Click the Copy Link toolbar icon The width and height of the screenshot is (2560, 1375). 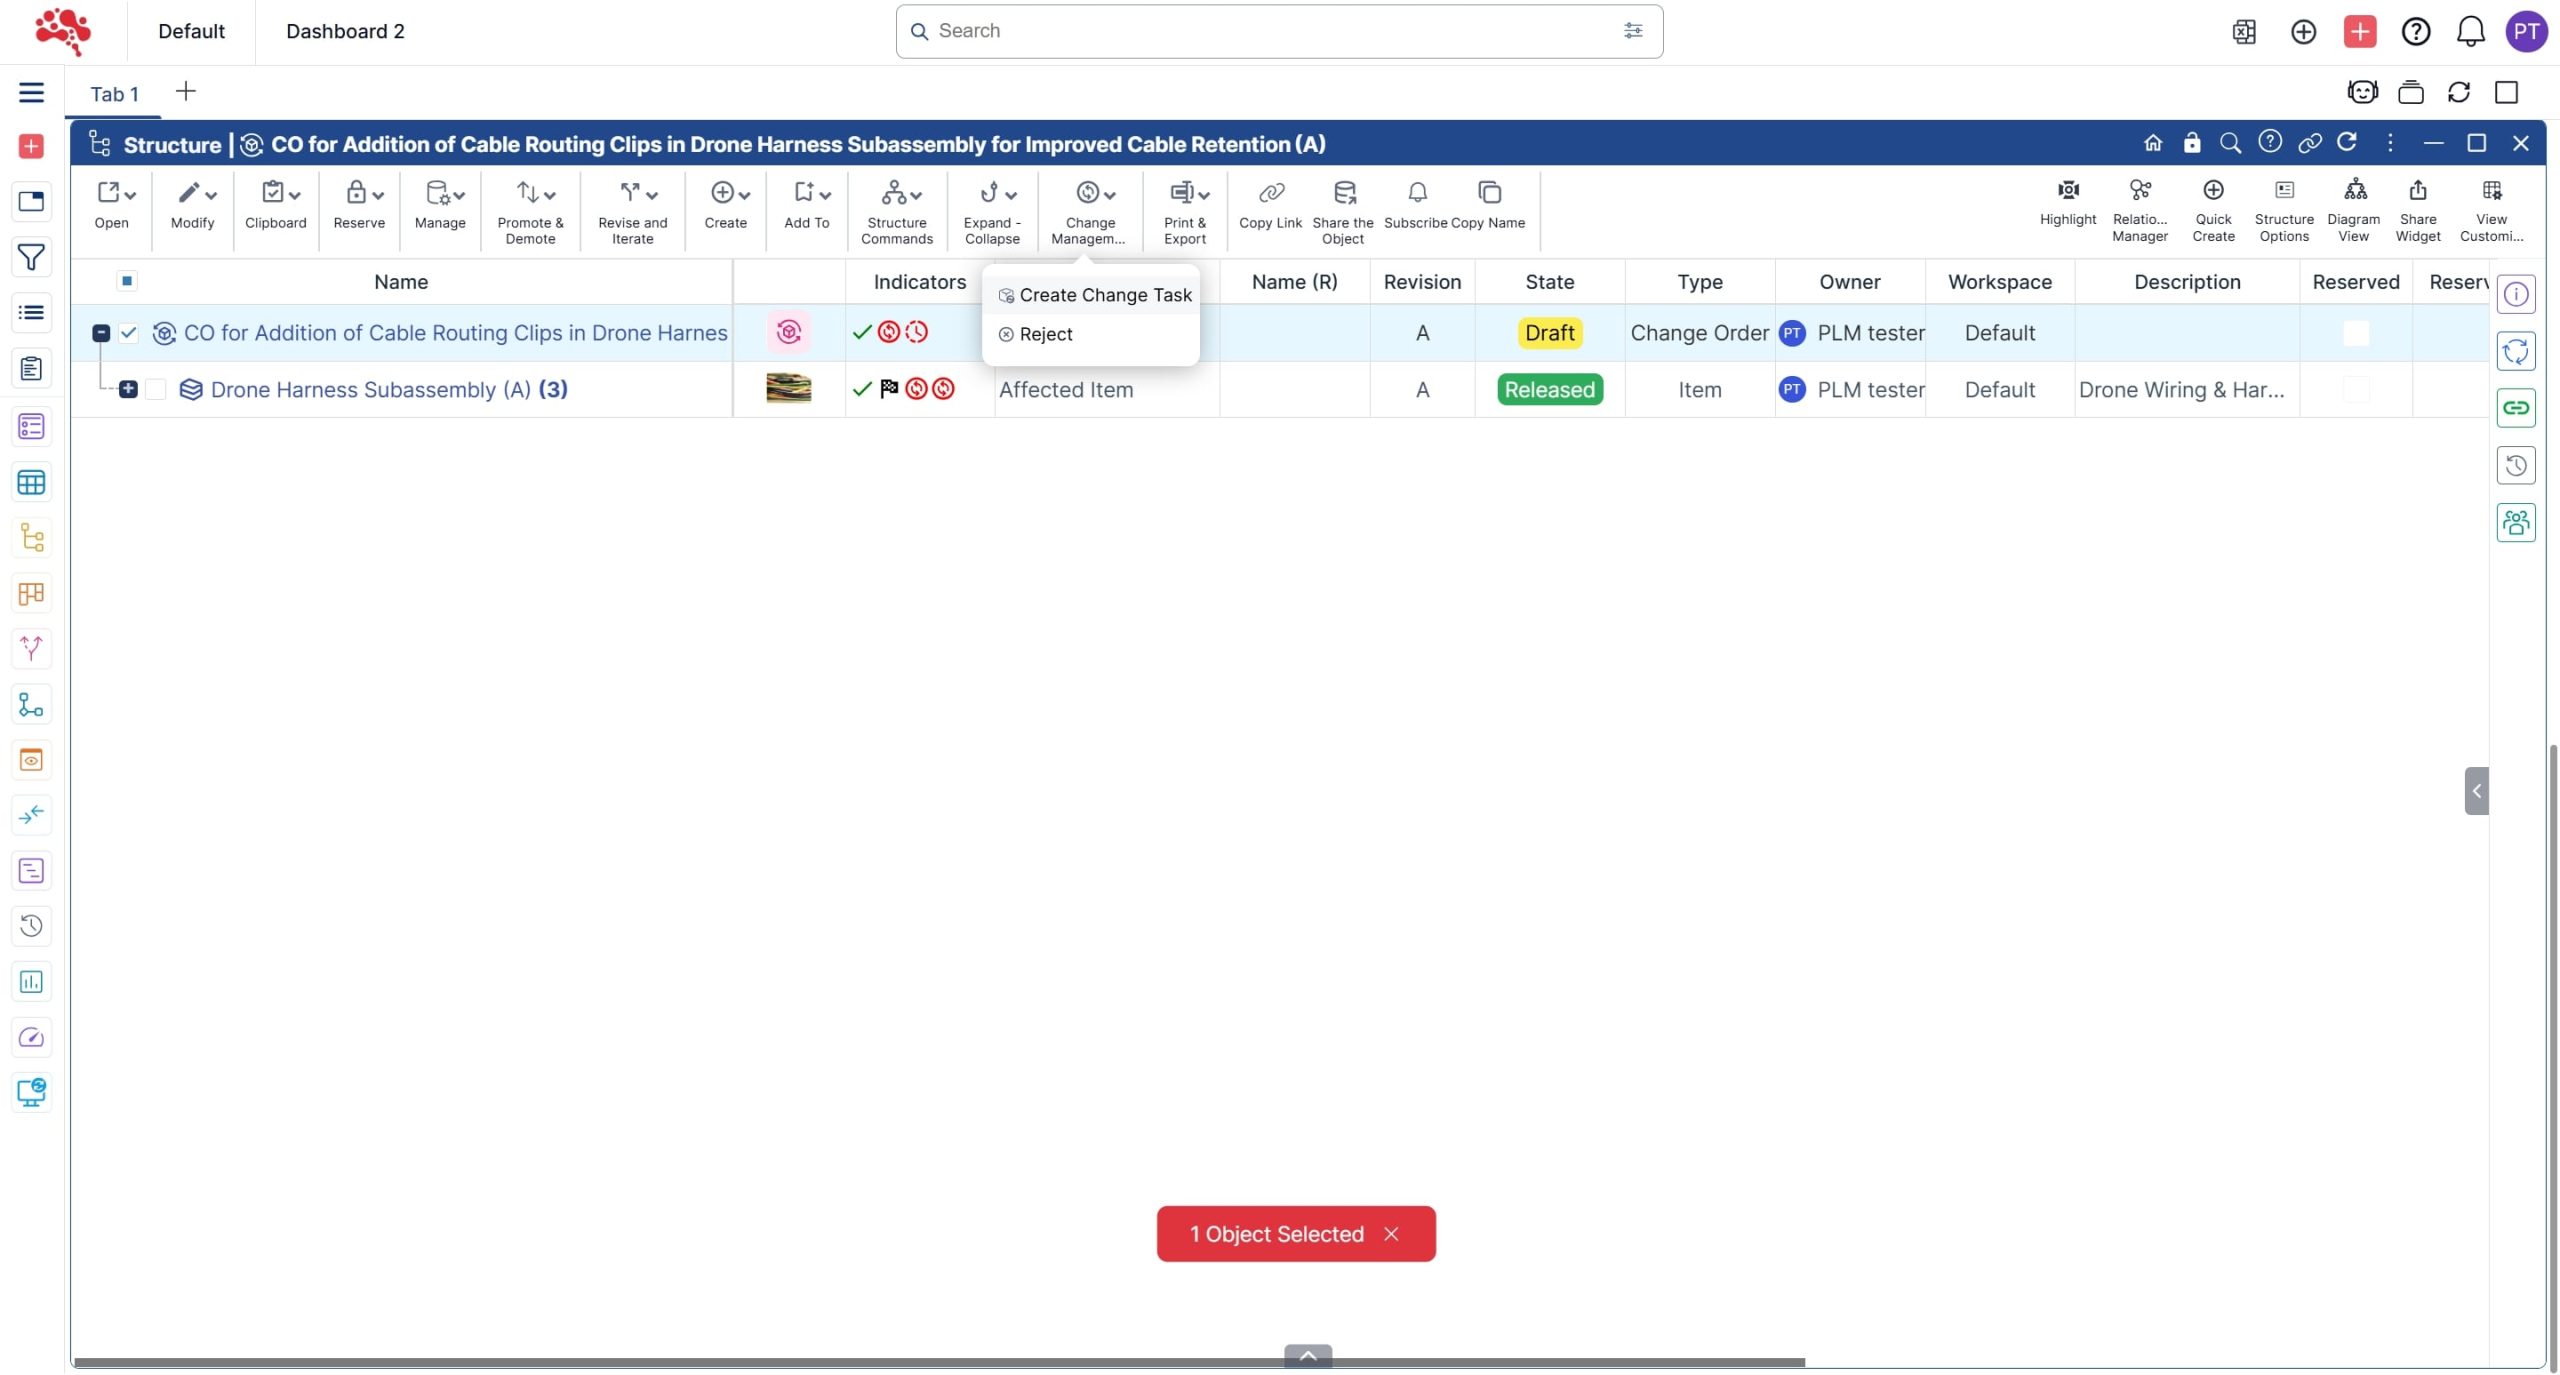tap(1270, 193)
